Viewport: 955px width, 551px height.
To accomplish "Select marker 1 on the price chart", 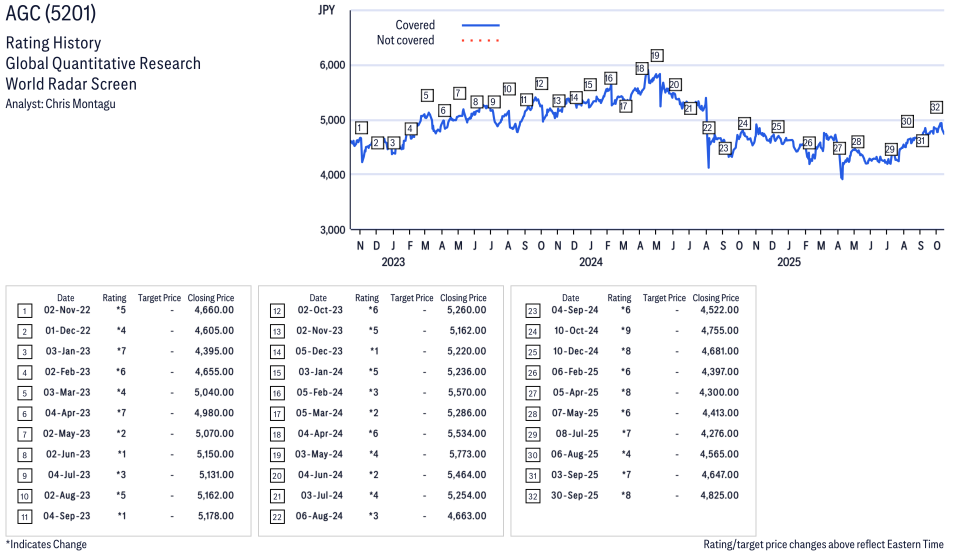I will point(361,127).
